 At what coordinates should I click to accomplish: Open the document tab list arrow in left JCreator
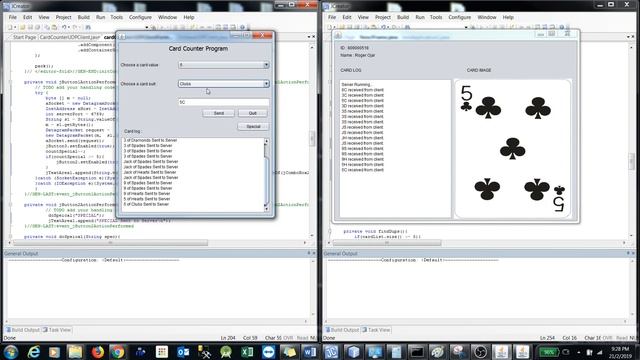309,37
